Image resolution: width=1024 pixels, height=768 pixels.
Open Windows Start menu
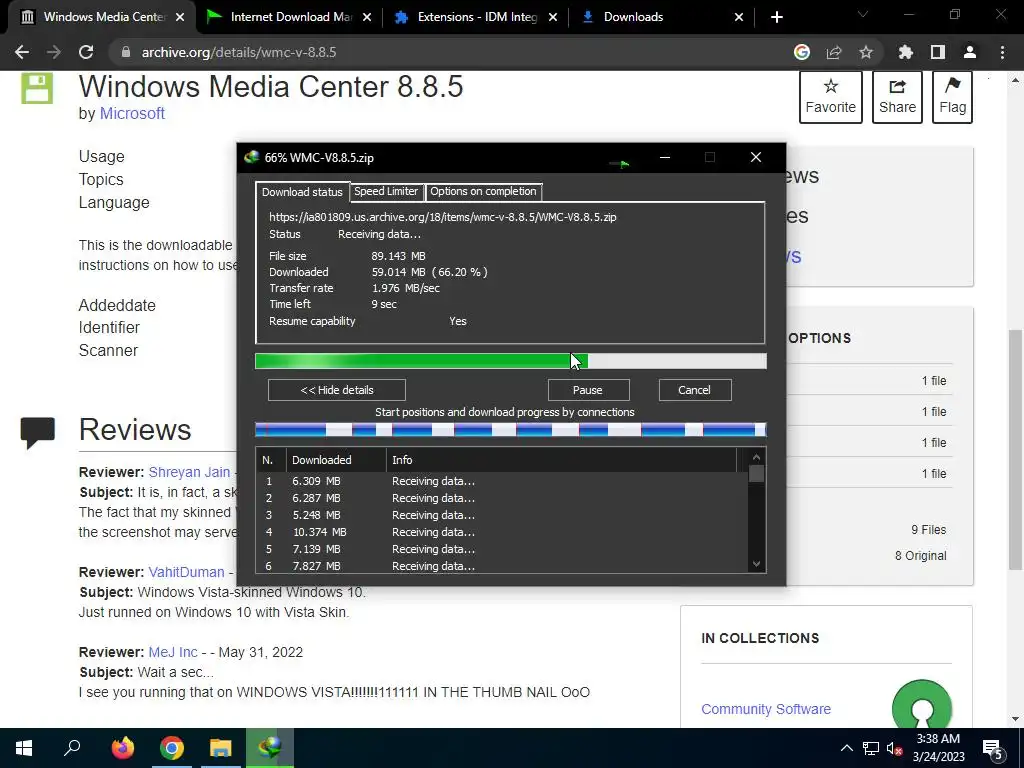24,748
